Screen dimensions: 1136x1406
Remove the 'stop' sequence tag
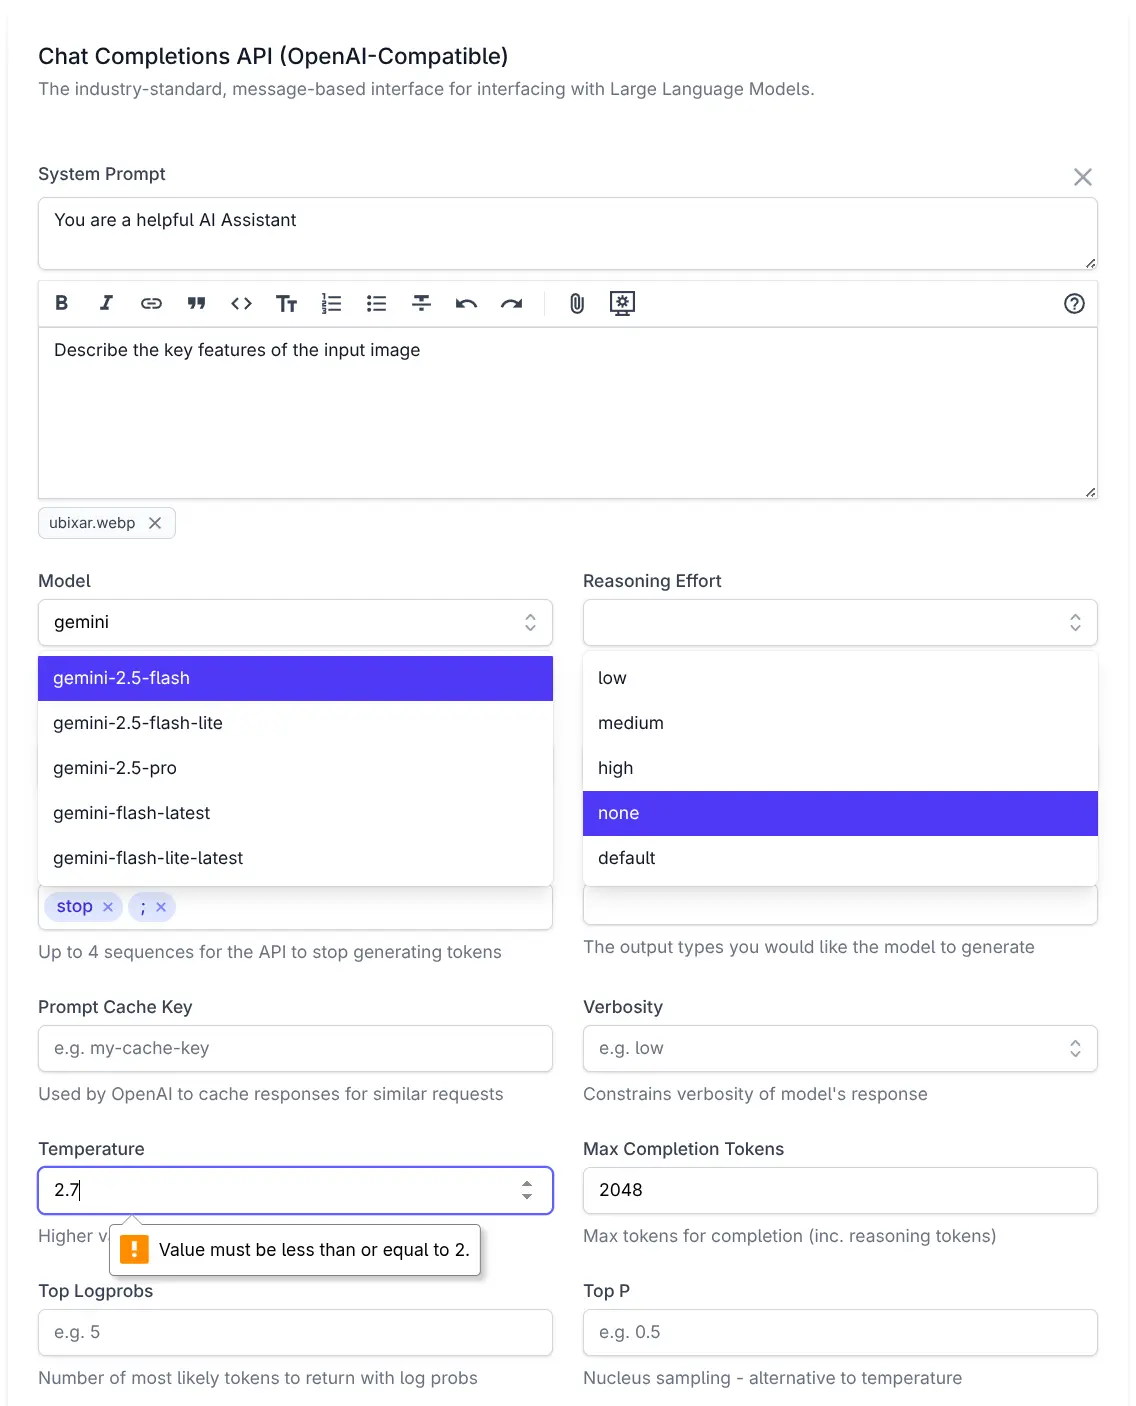(108, 907)
